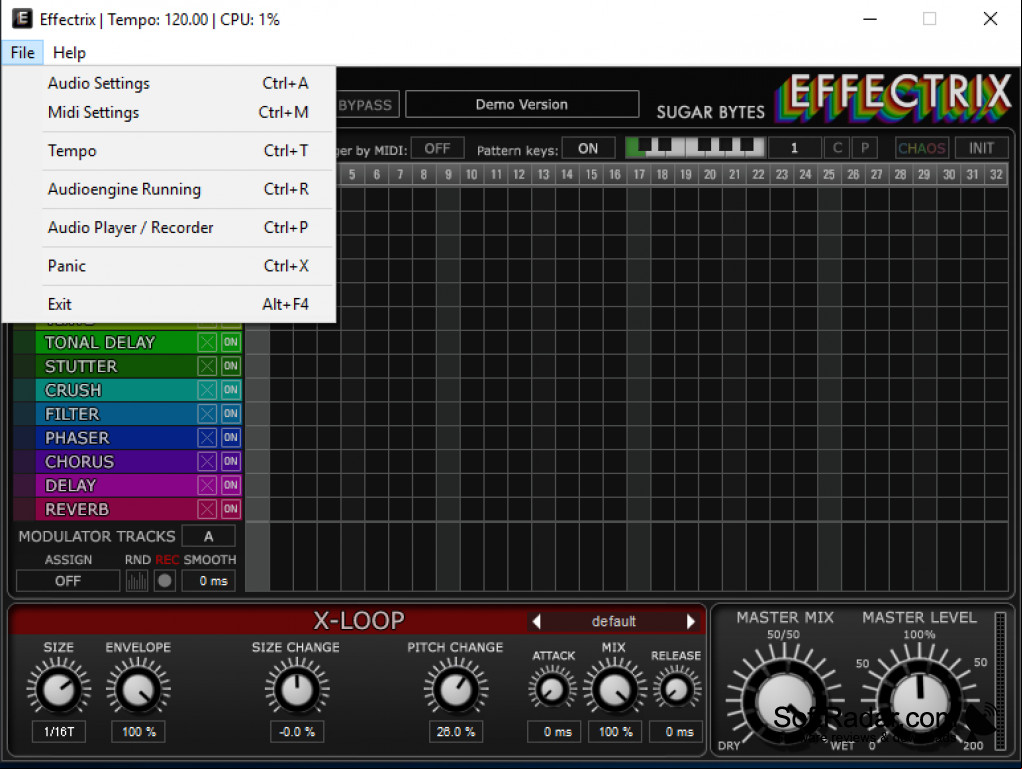The width and height of the screenshot is (1022, 769).
Task: Clear the DELAY track with X icon
Action: coord(207,486)
